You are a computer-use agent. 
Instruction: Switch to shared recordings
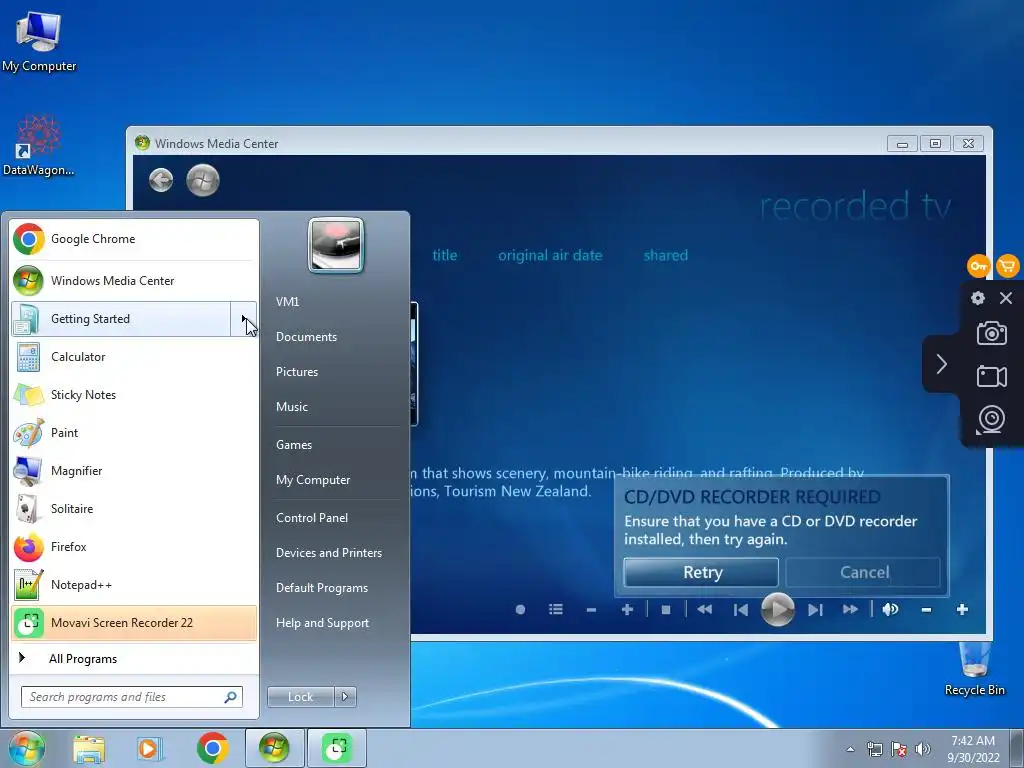click(666, 255)
